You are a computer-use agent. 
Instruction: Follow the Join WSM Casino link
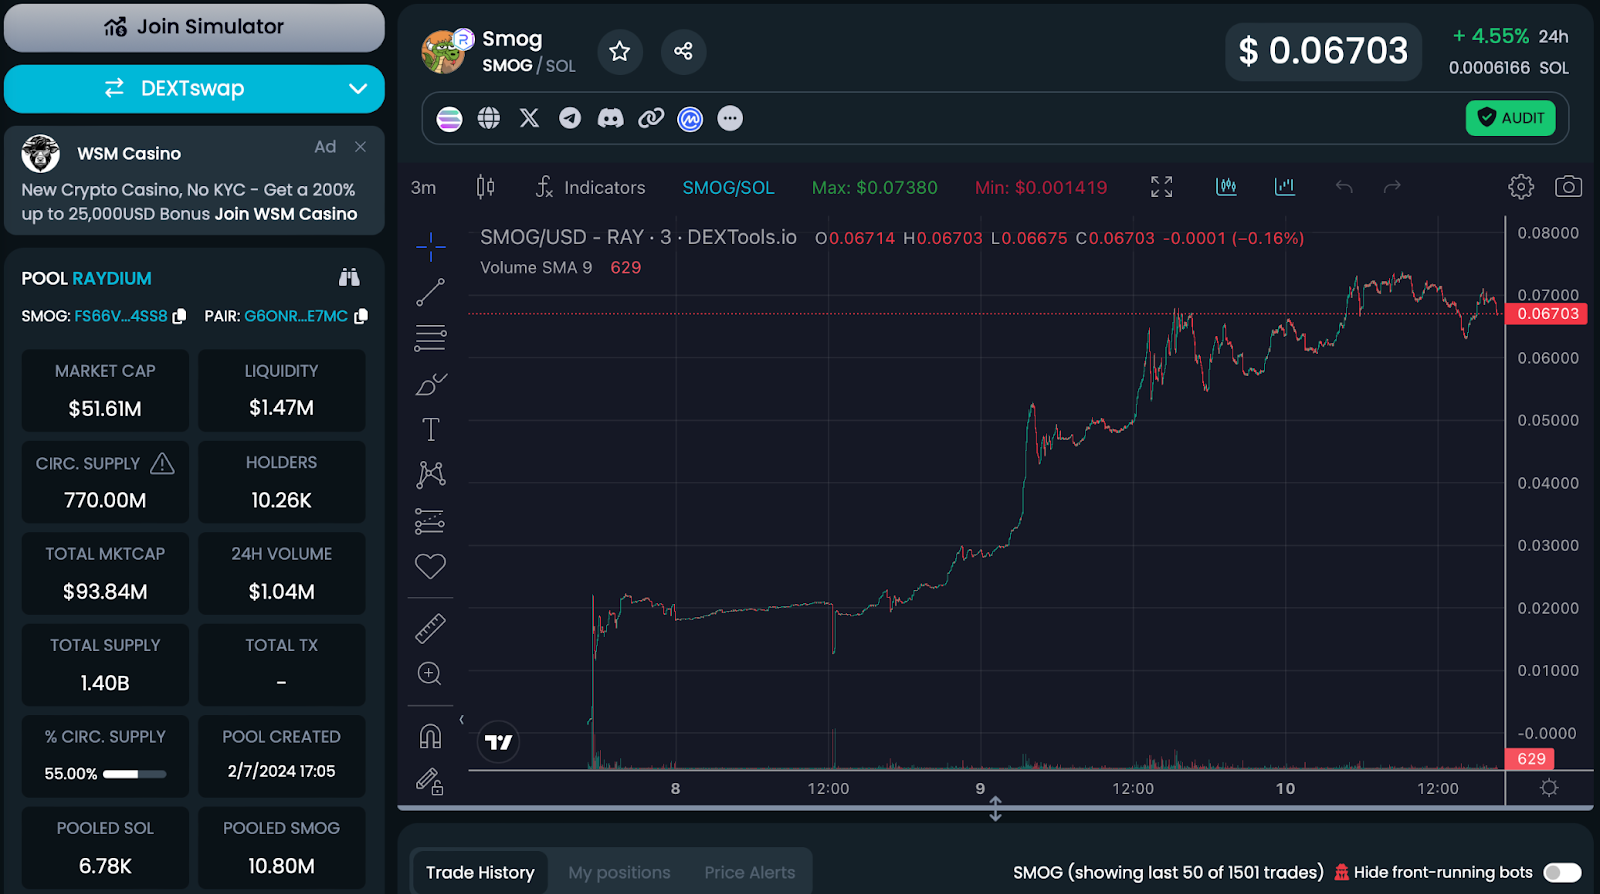(286, 214)
